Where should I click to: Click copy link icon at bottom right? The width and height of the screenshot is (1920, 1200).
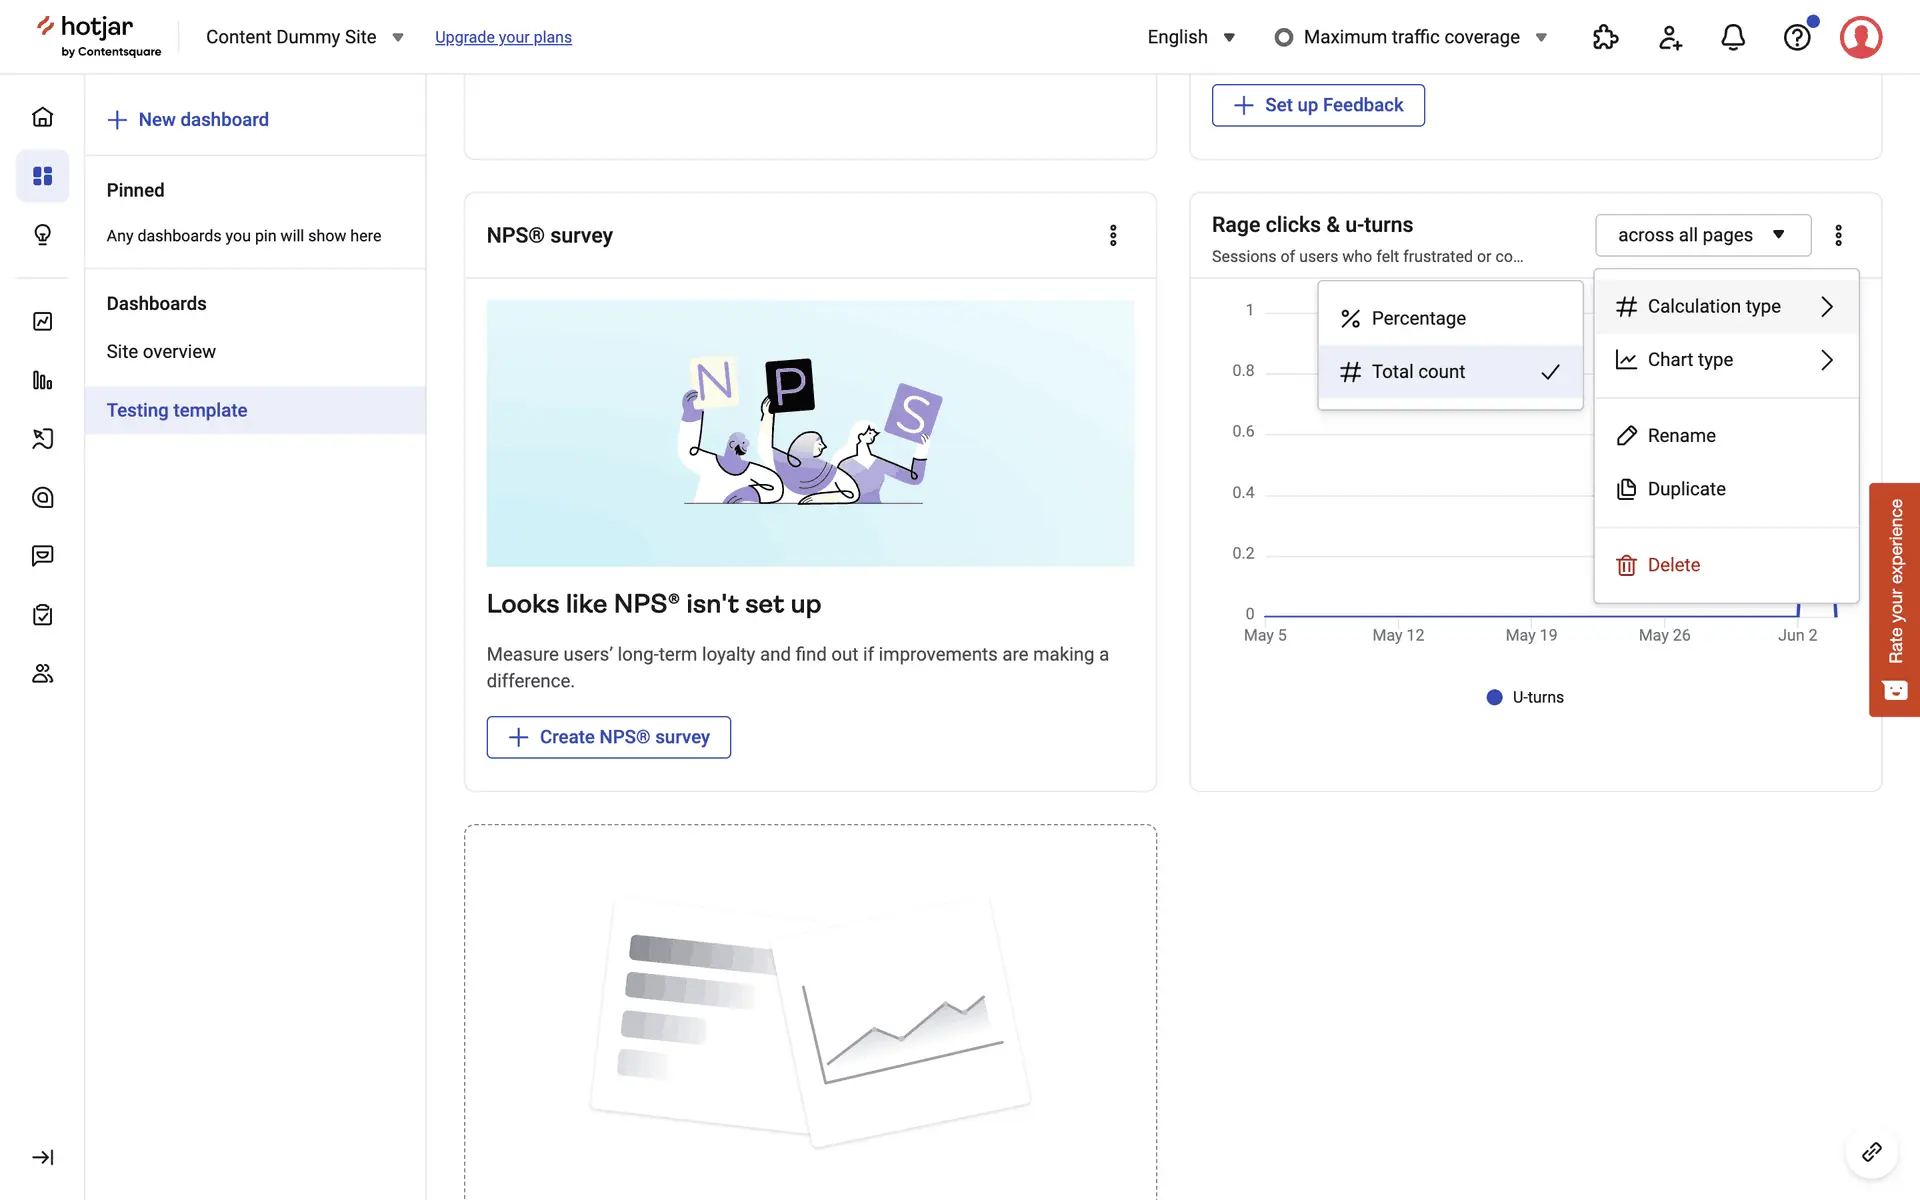pos(1871,1152)
